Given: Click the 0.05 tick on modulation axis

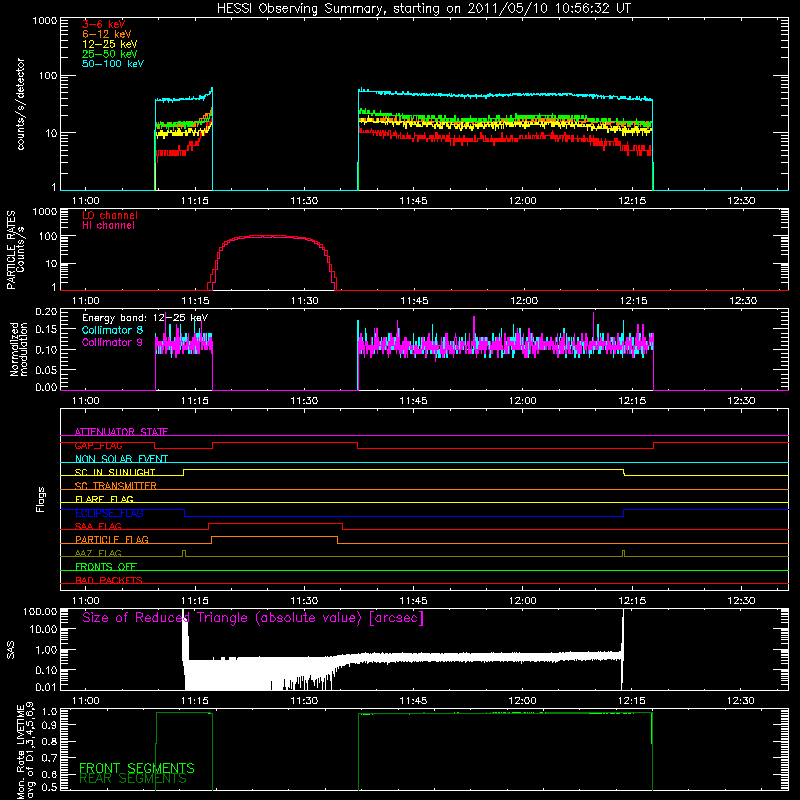Looking at the screenshot, I should (x=46, y=369).
